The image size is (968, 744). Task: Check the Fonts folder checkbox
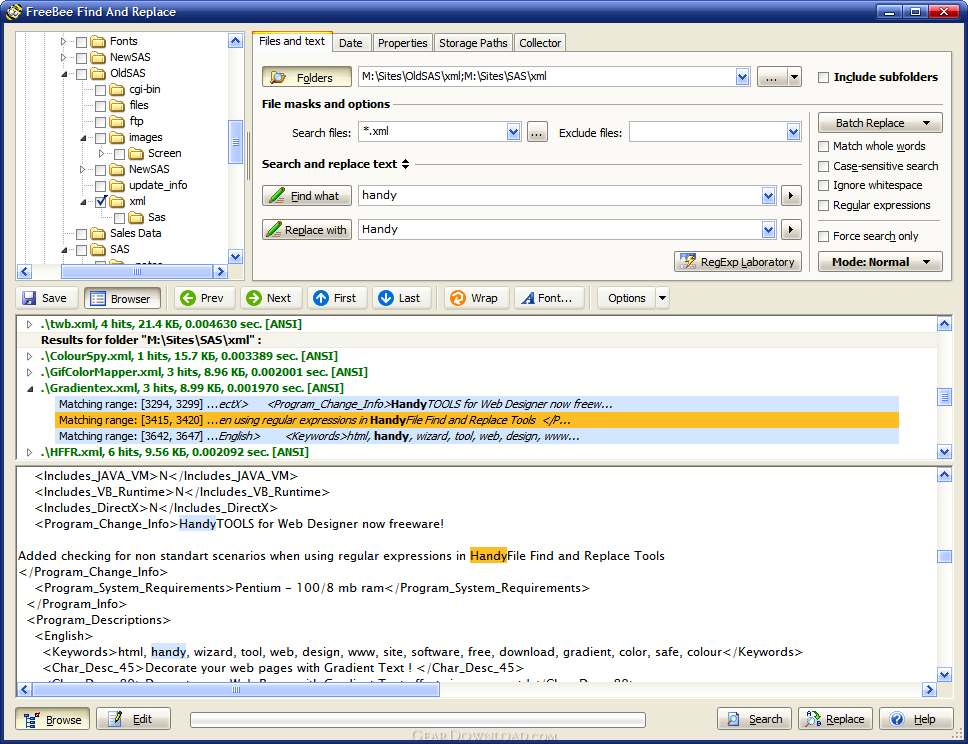(81, 42)
